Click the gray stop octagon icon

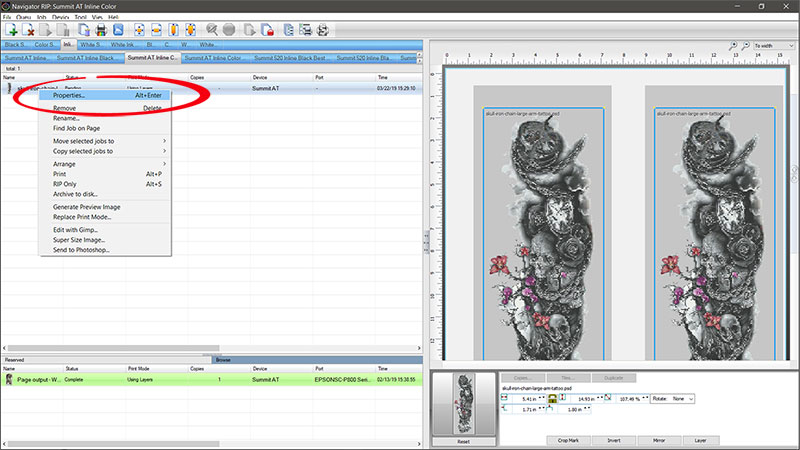(229, 30)
